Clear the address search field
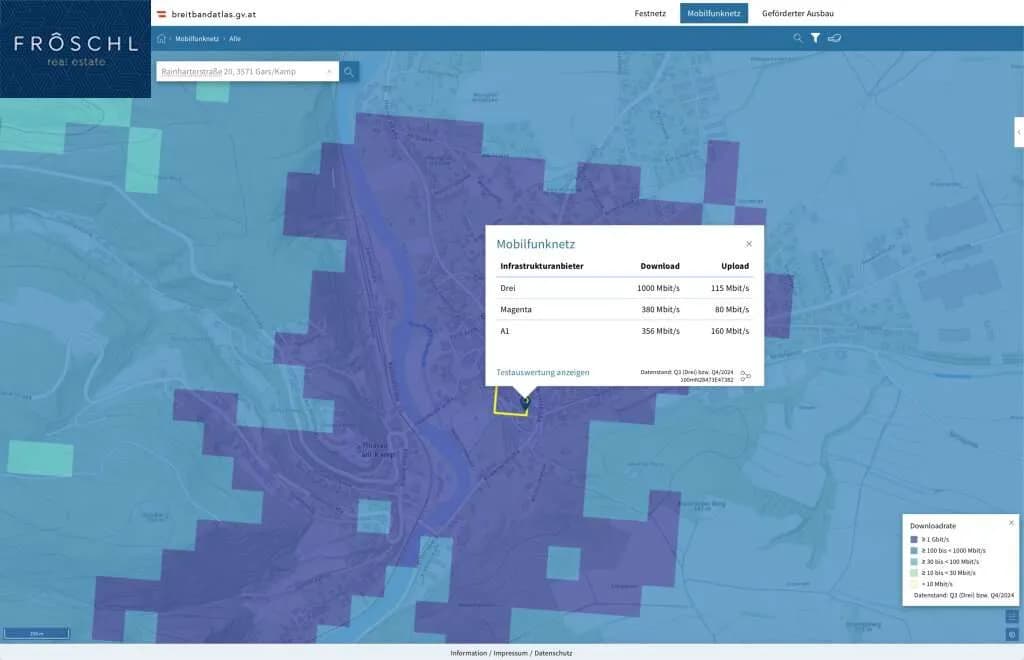 pos(329,72)
